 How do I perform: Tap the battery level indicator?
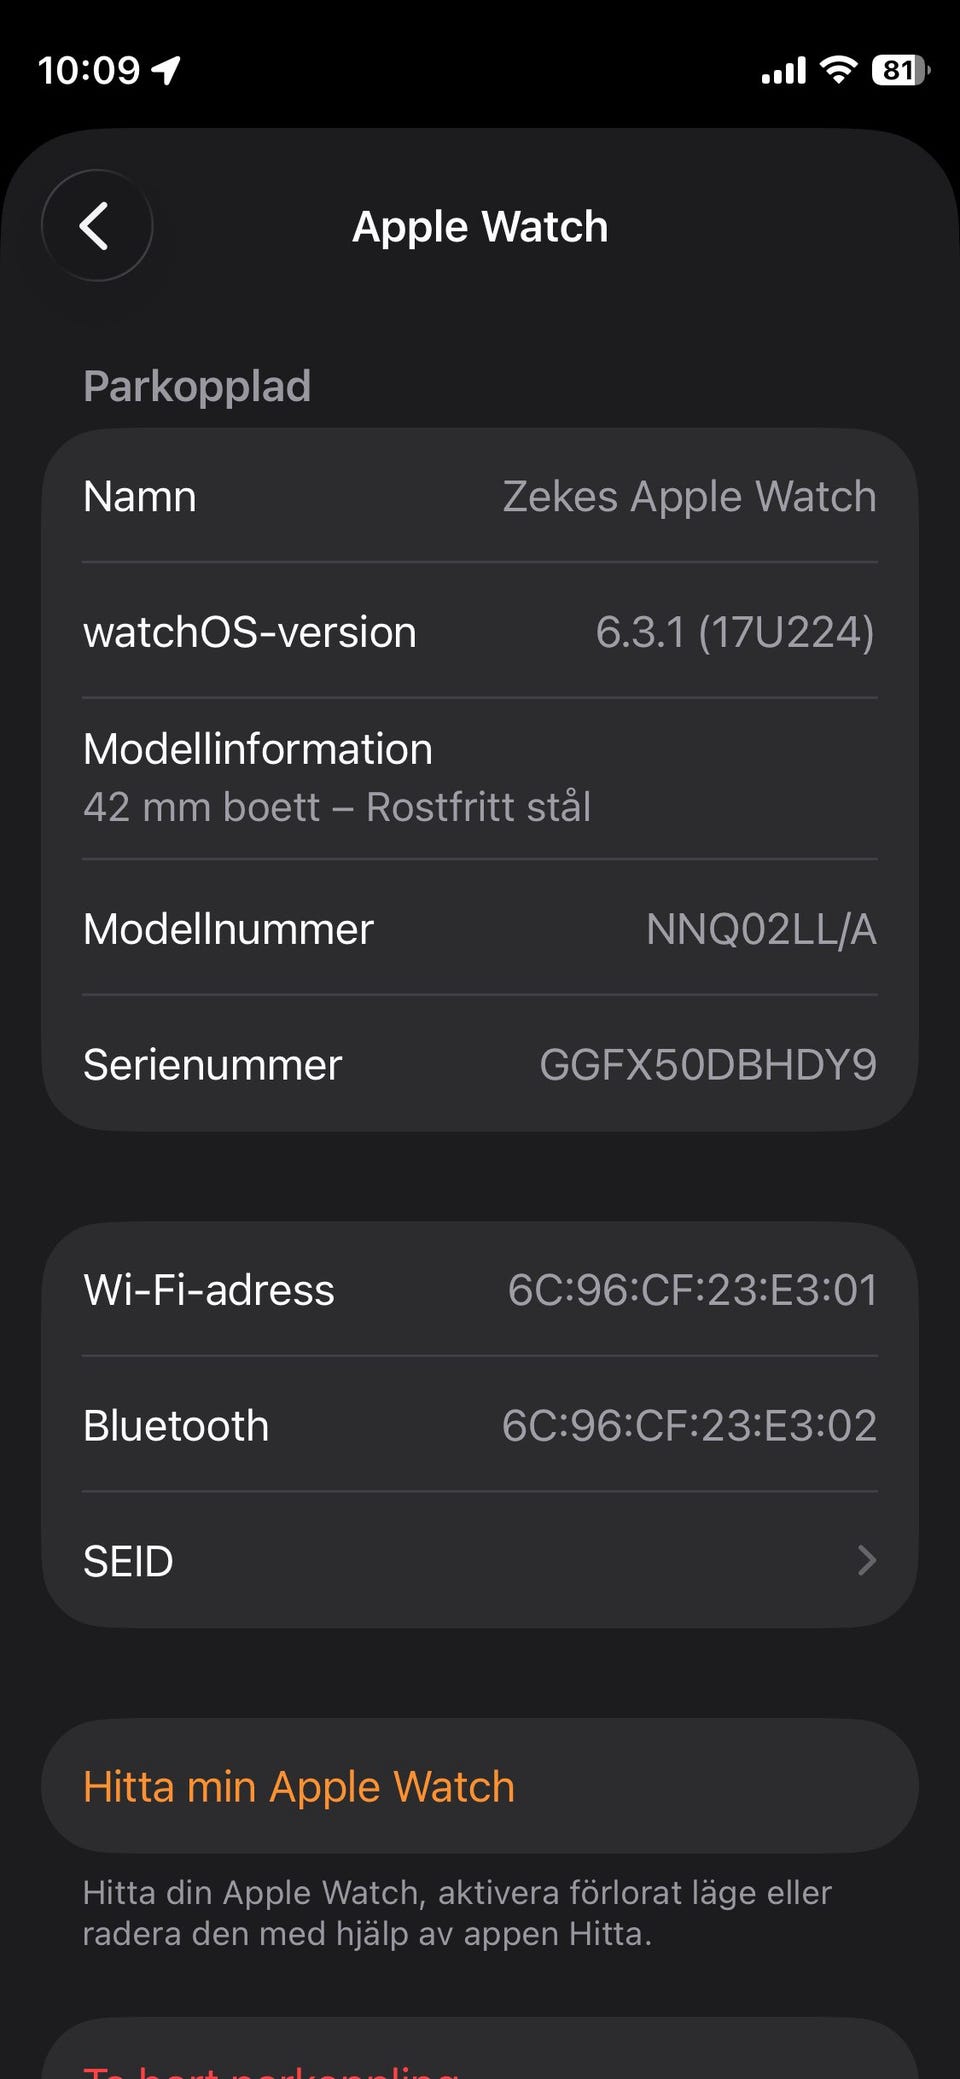point(899,70)
